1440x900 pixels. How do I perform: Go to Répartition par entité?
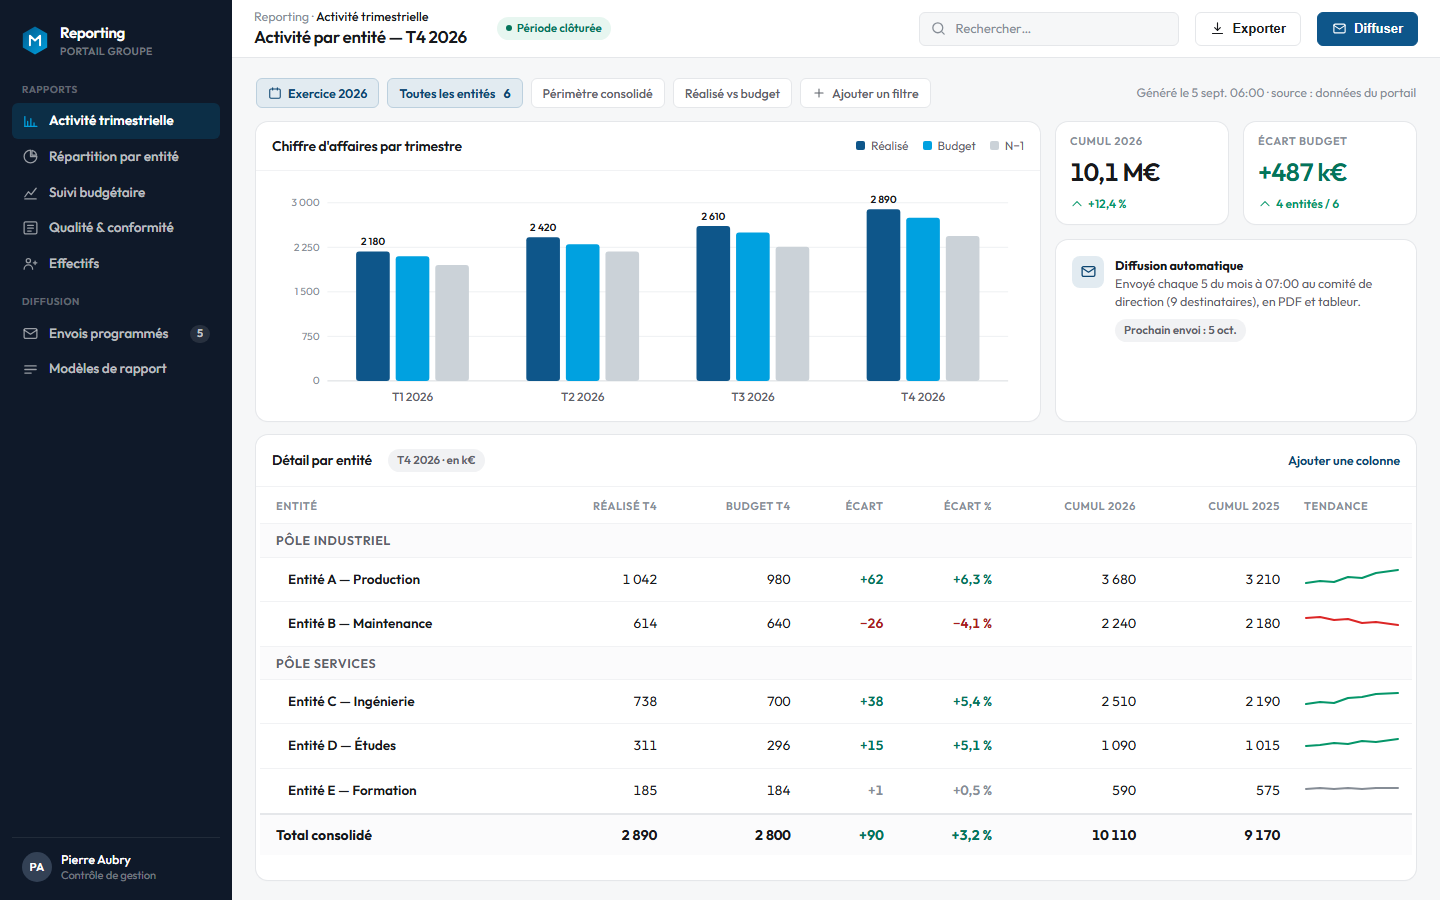[116, 157]
